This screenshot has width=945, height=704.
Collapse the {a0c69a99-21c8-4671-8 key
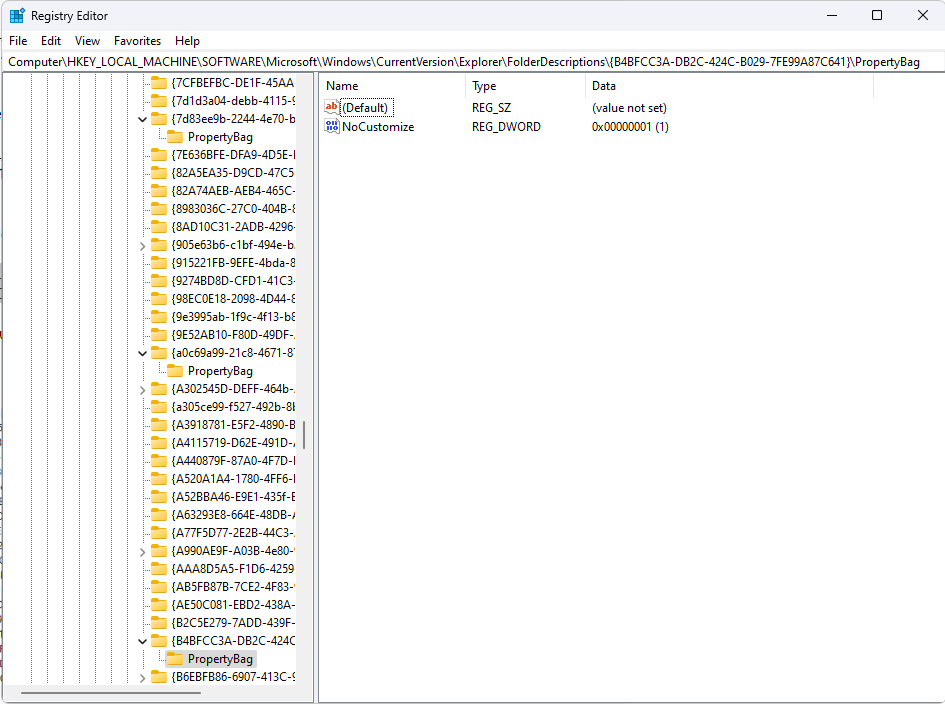(x=142, y=353)
